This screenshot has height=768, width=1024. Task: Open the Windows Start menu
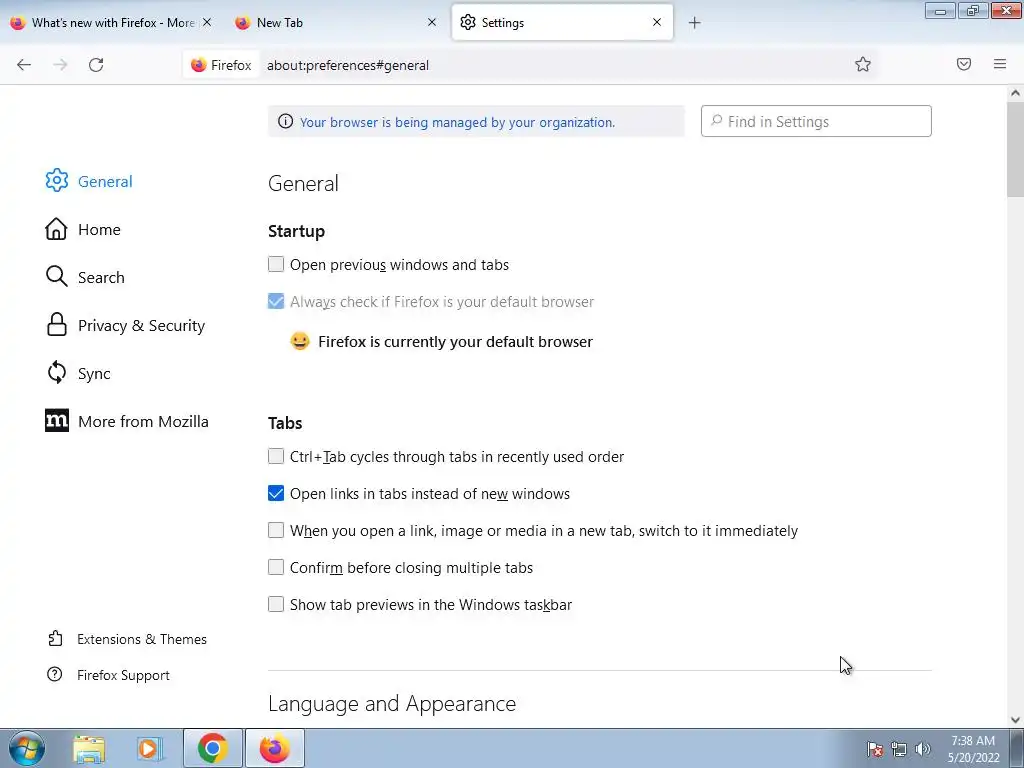click(x=27, y=748)
